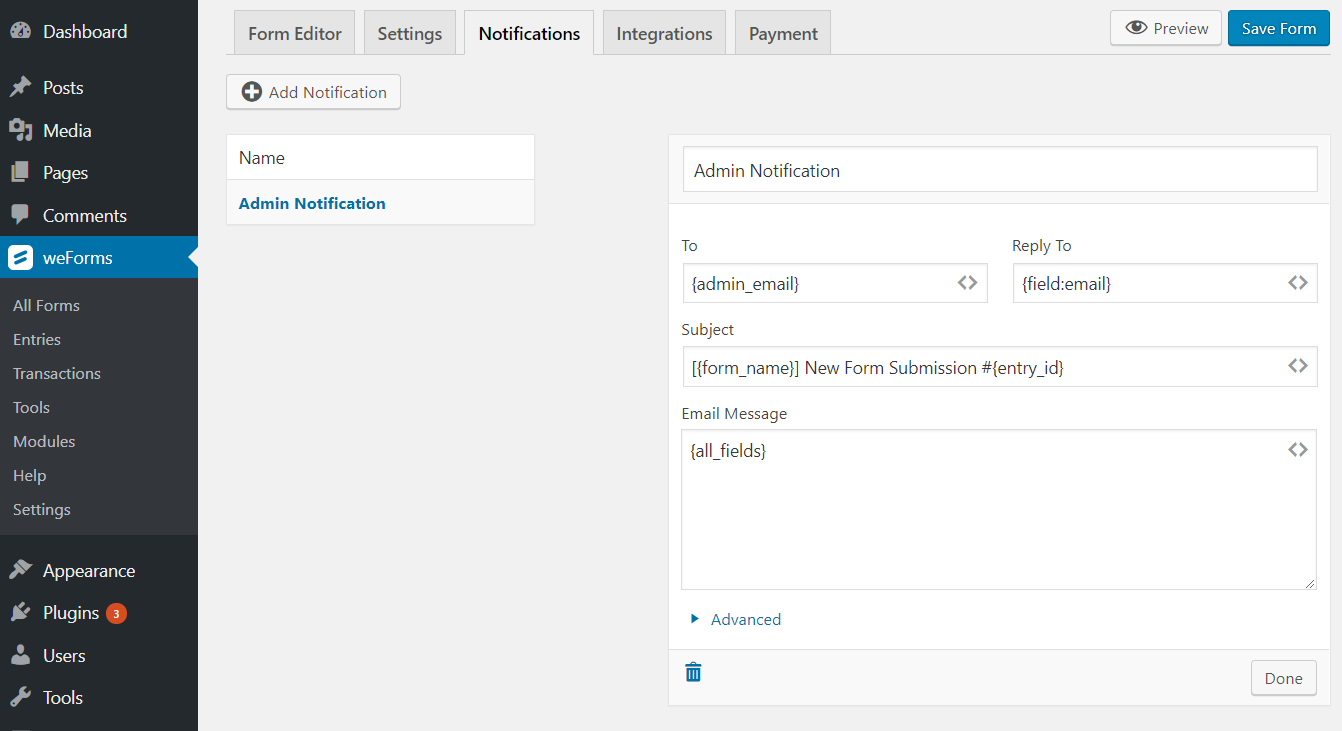Click the weForms menu heading
1342x731 pixels.
78,258
